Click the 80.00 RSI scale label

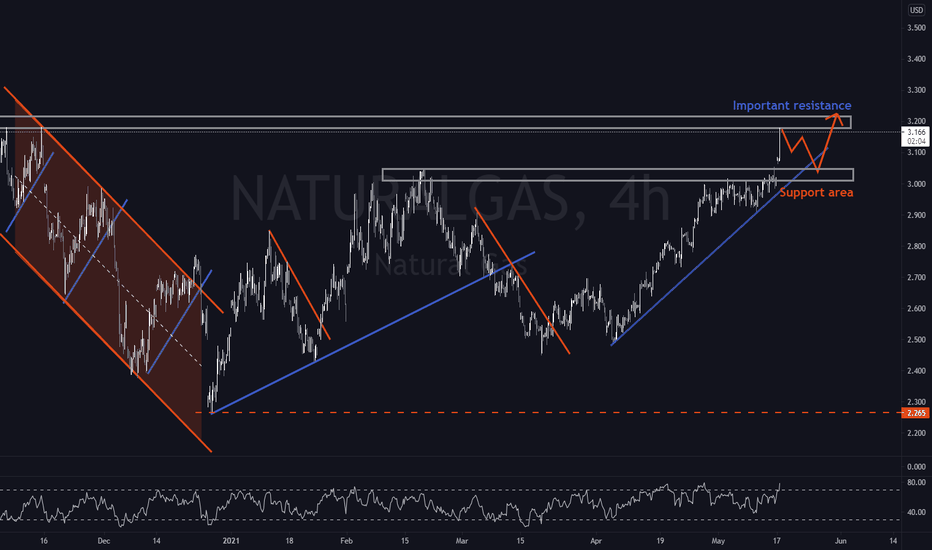[x=916, y=483]
